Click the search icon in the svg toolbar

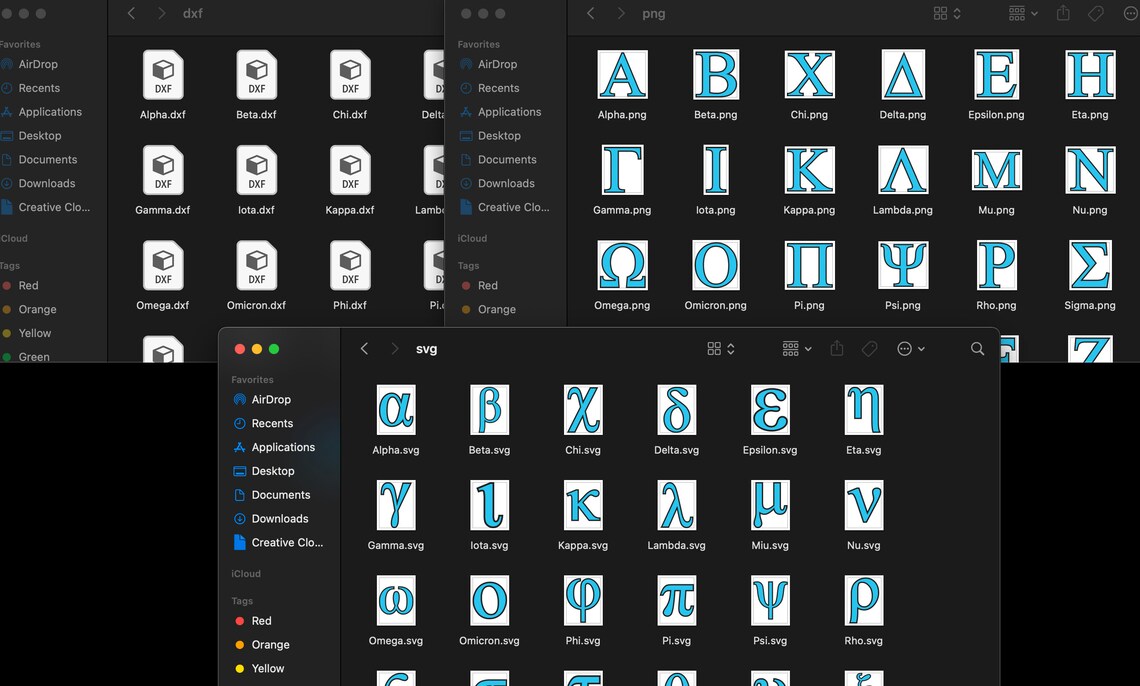pyautogui.click(x=977, y=348)
